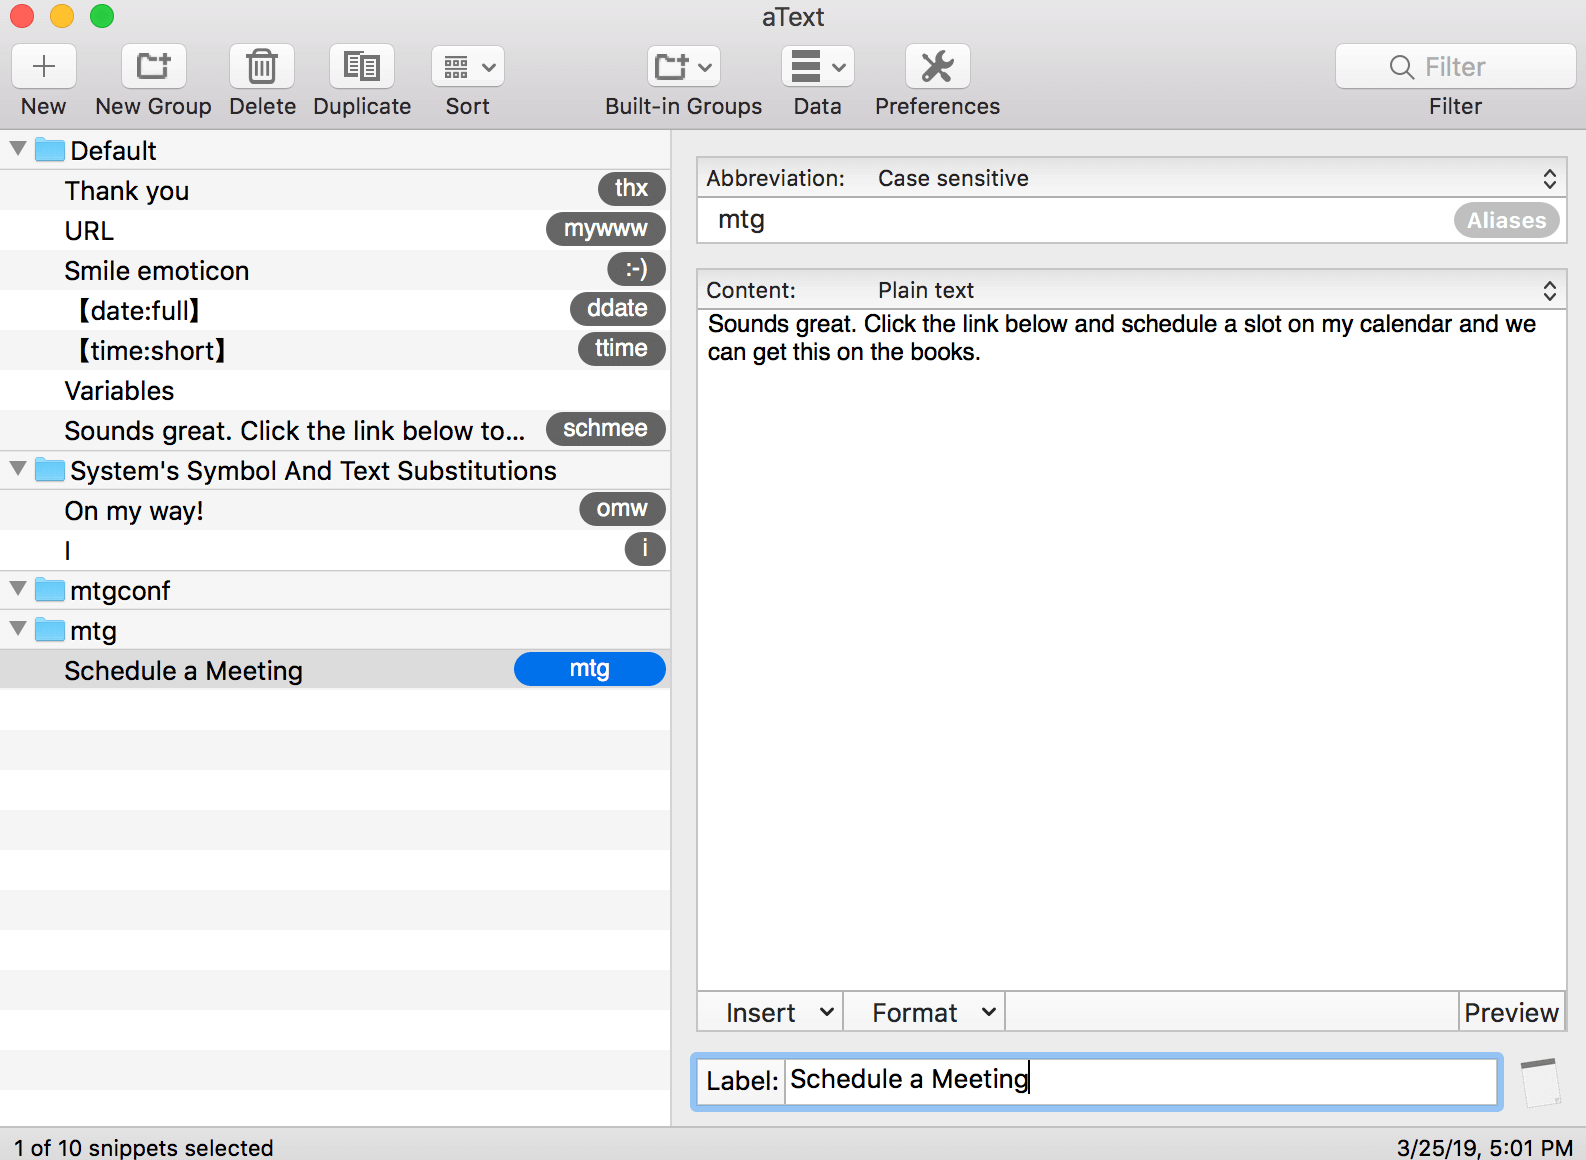
Task: Select the URL snippet row
Action: tap(335, 230)
